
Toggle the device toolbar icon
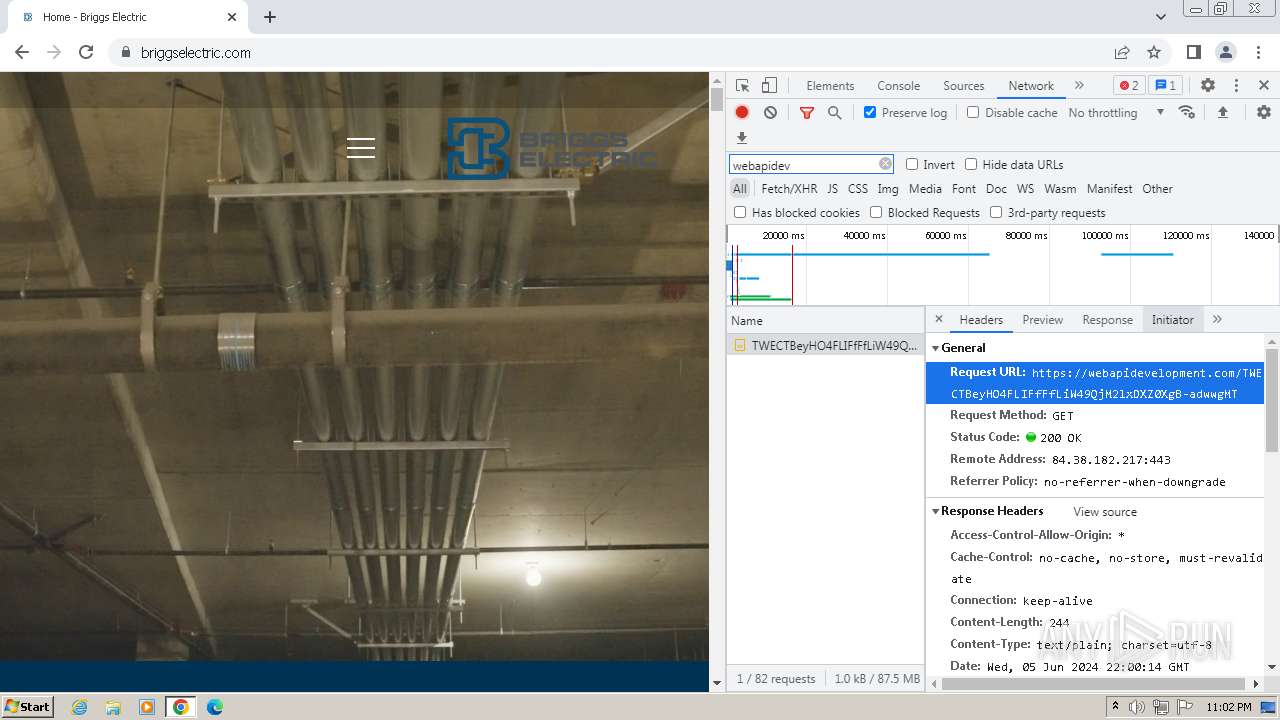pos(769,86)
